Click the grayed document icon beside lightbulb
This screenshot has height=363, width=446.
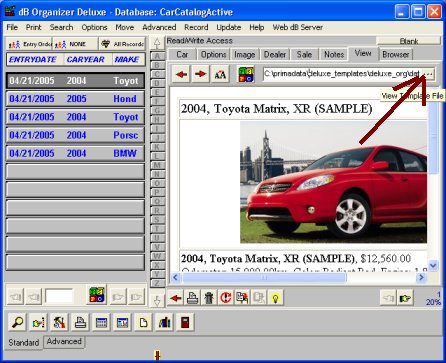coord(259,298)
